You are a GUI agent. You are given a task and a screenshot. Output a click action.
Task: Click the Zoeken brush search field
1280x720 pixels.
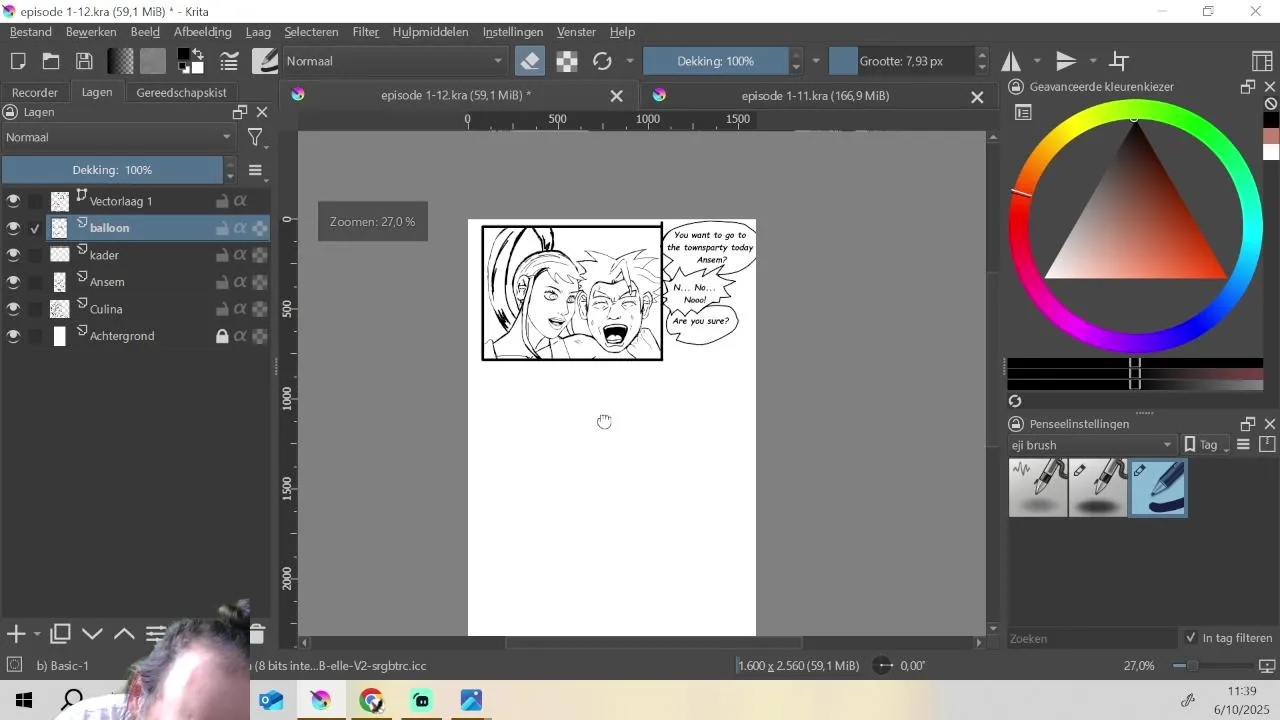click(1092, 638)
